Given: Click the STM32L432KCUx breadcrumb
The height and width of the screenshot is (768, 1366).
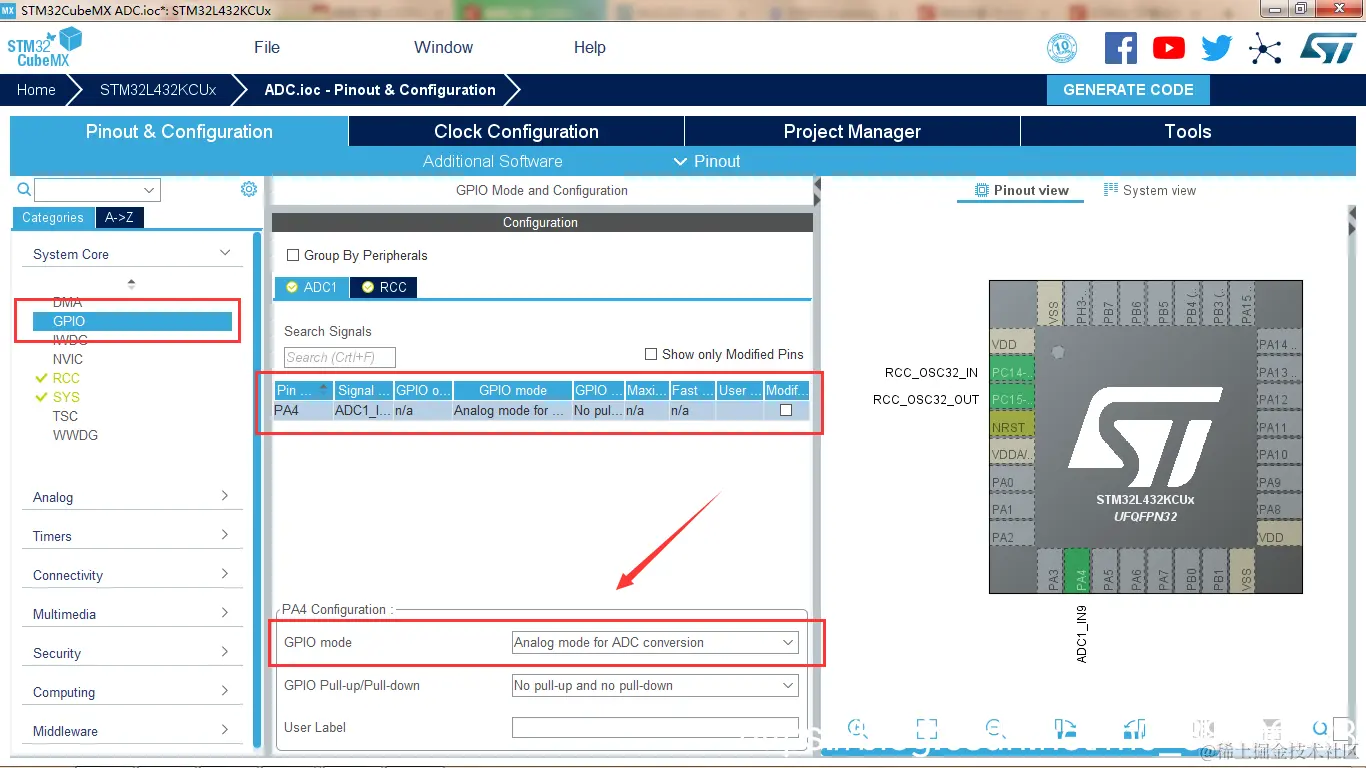Looking at the screenshot, I should click(158, 89).
